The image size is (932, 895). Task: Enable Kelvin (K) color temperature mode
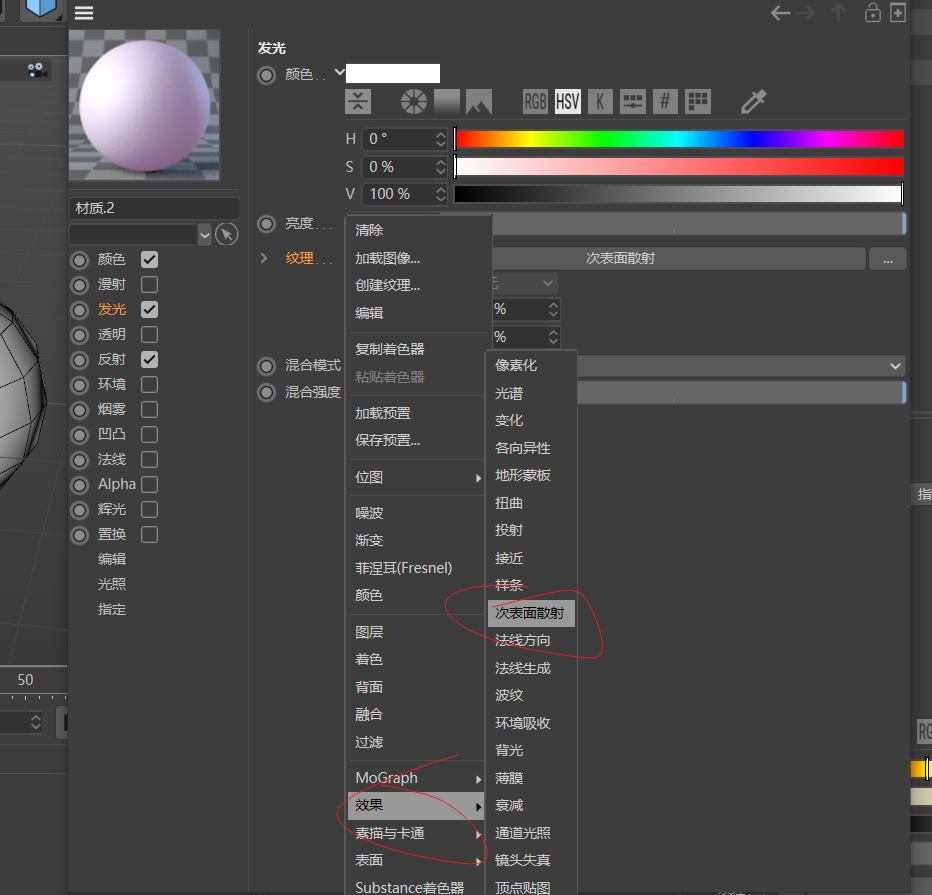[x=600, y=101]
